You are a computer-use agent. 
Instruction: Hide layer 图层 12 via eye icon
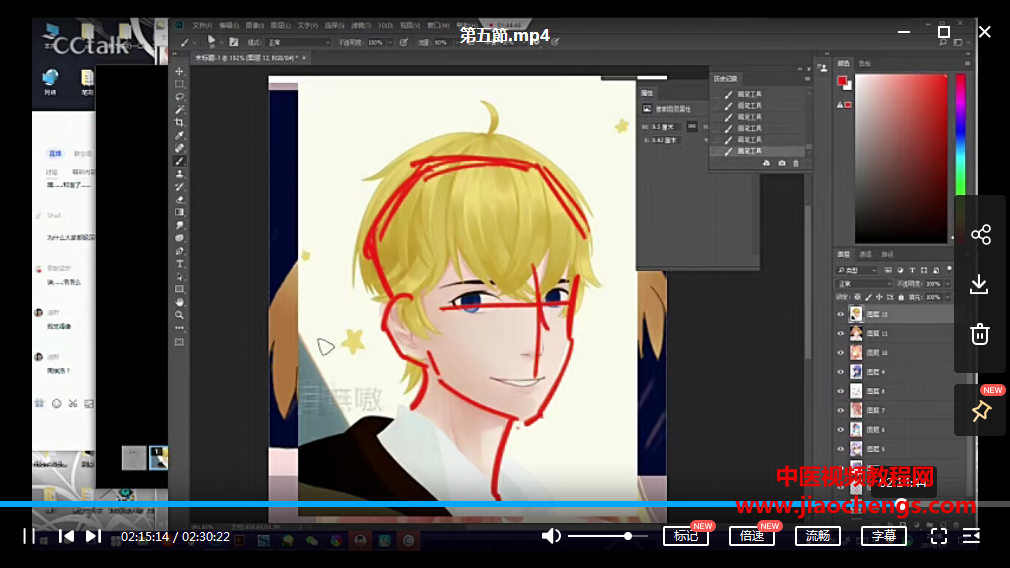point(841,314)
